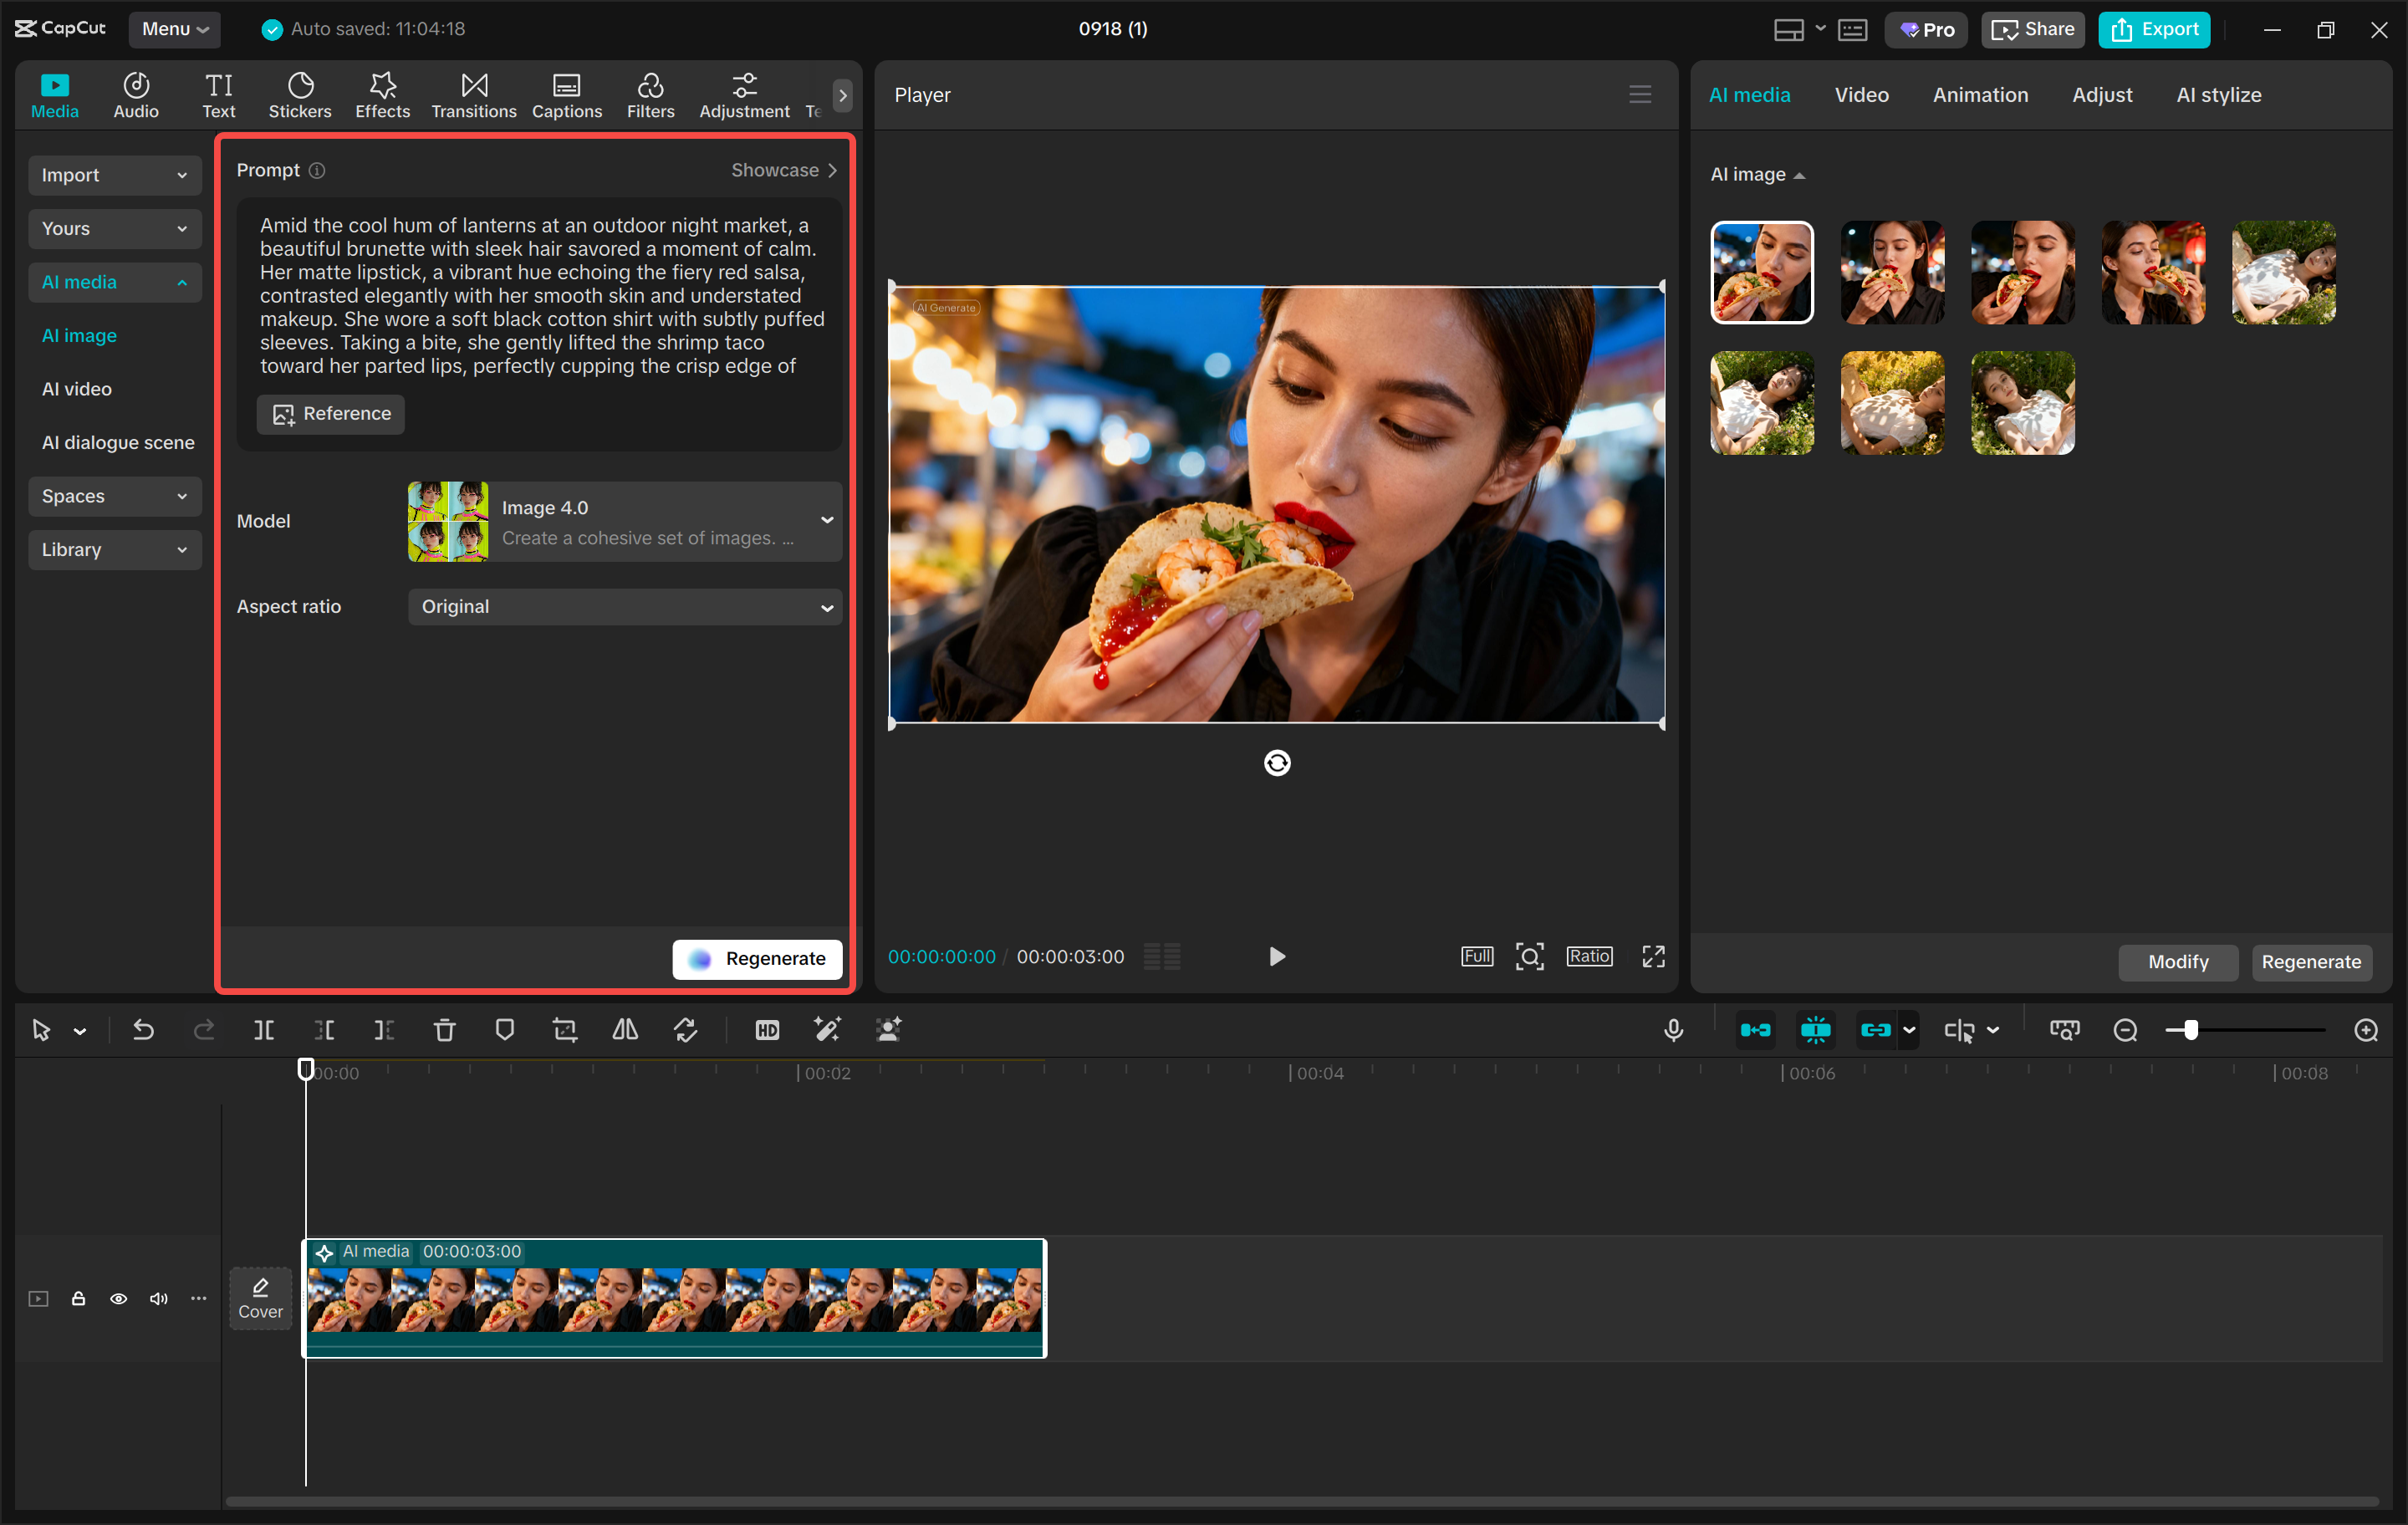Click the Regenerate button in the prompt panel
The image size is (2408, 1525).
[x=757, y=958]
